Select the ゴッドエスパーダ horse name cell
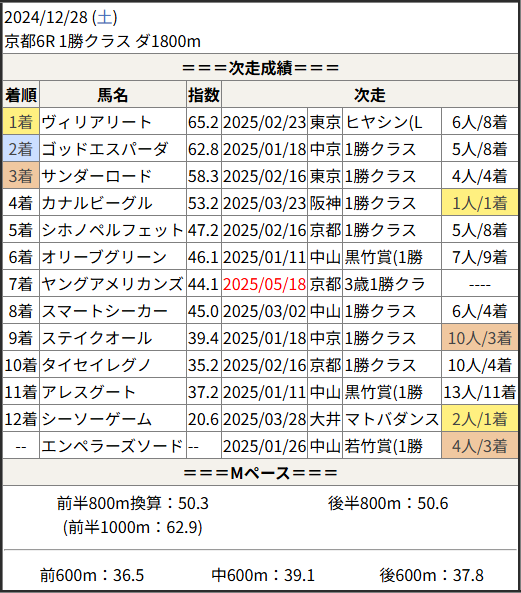 click(x=113, y=149)
